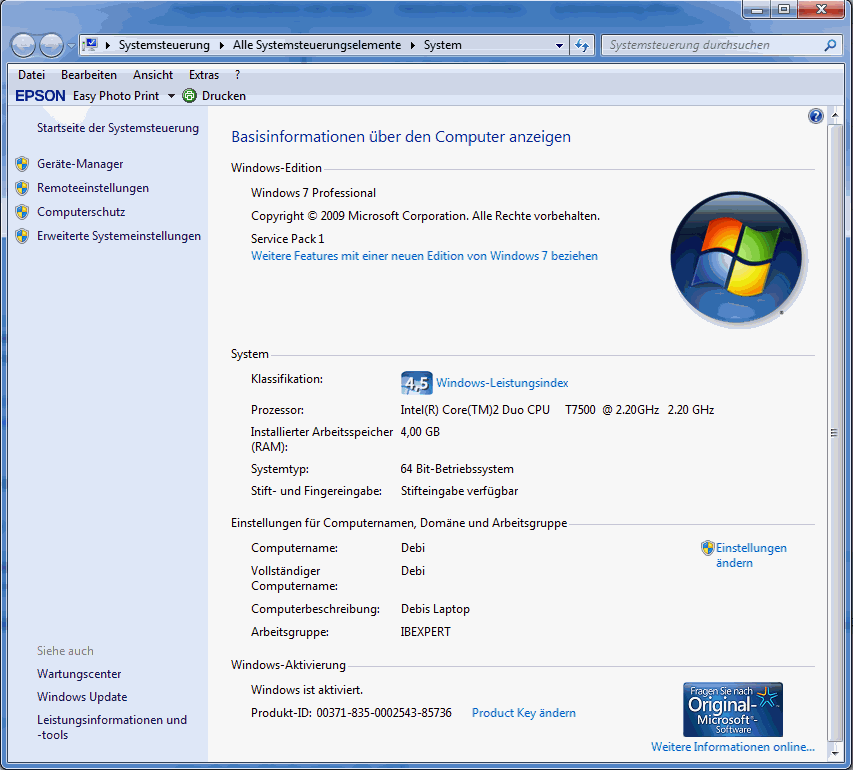Click the 4,00 GB RAM value
The image size is (853, 770).
420,432
